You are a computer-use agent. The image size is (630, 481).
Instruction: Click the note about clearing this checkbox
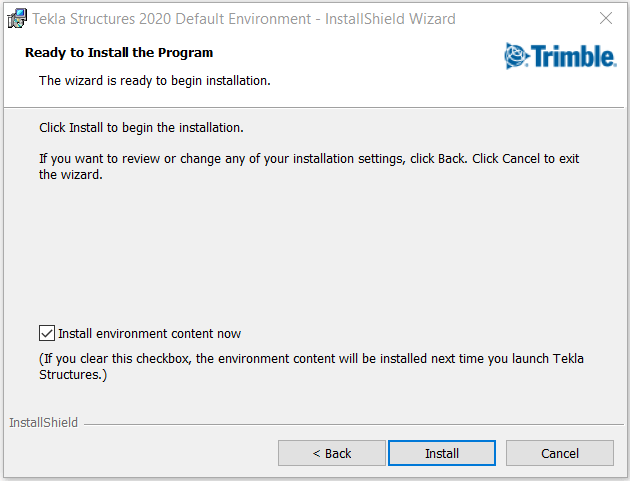pyautogui.click(x=311, y=366)
